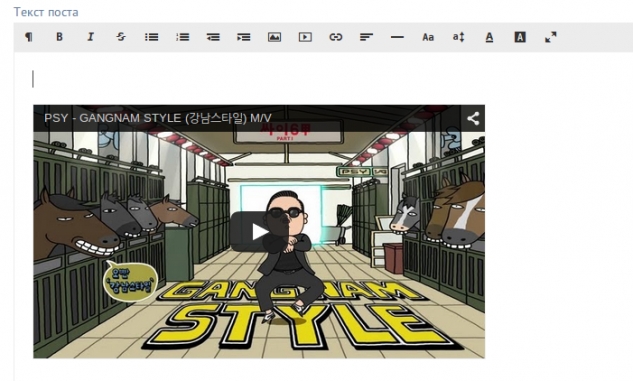Insert an image into the post
Image resolution: width=633 pixels, height=381 pixels.
[275, 37]
